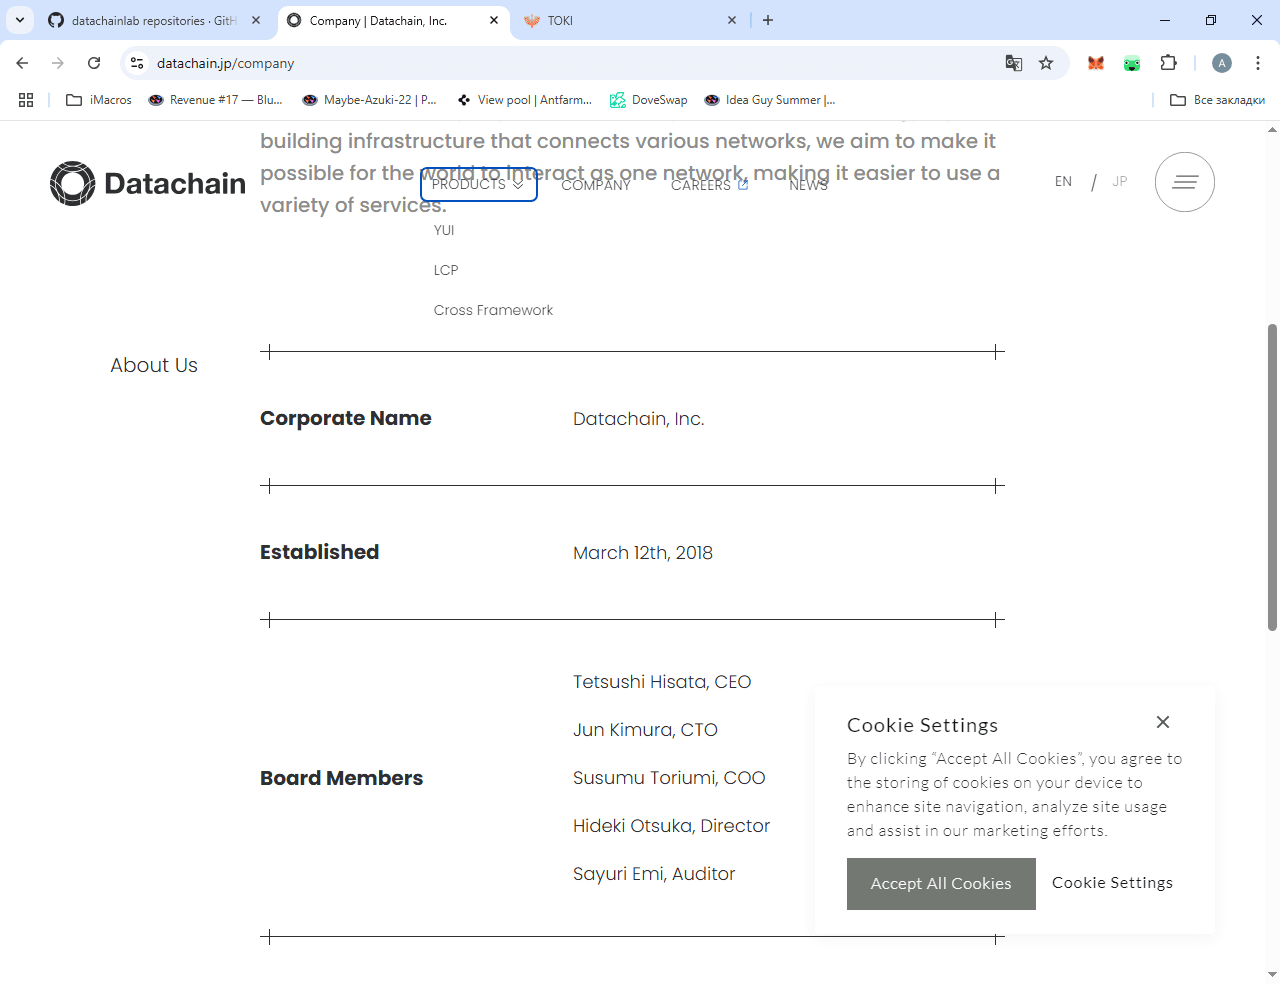Open the NEWS nav link
The image size is (1280, 984).
pos(808,185)
